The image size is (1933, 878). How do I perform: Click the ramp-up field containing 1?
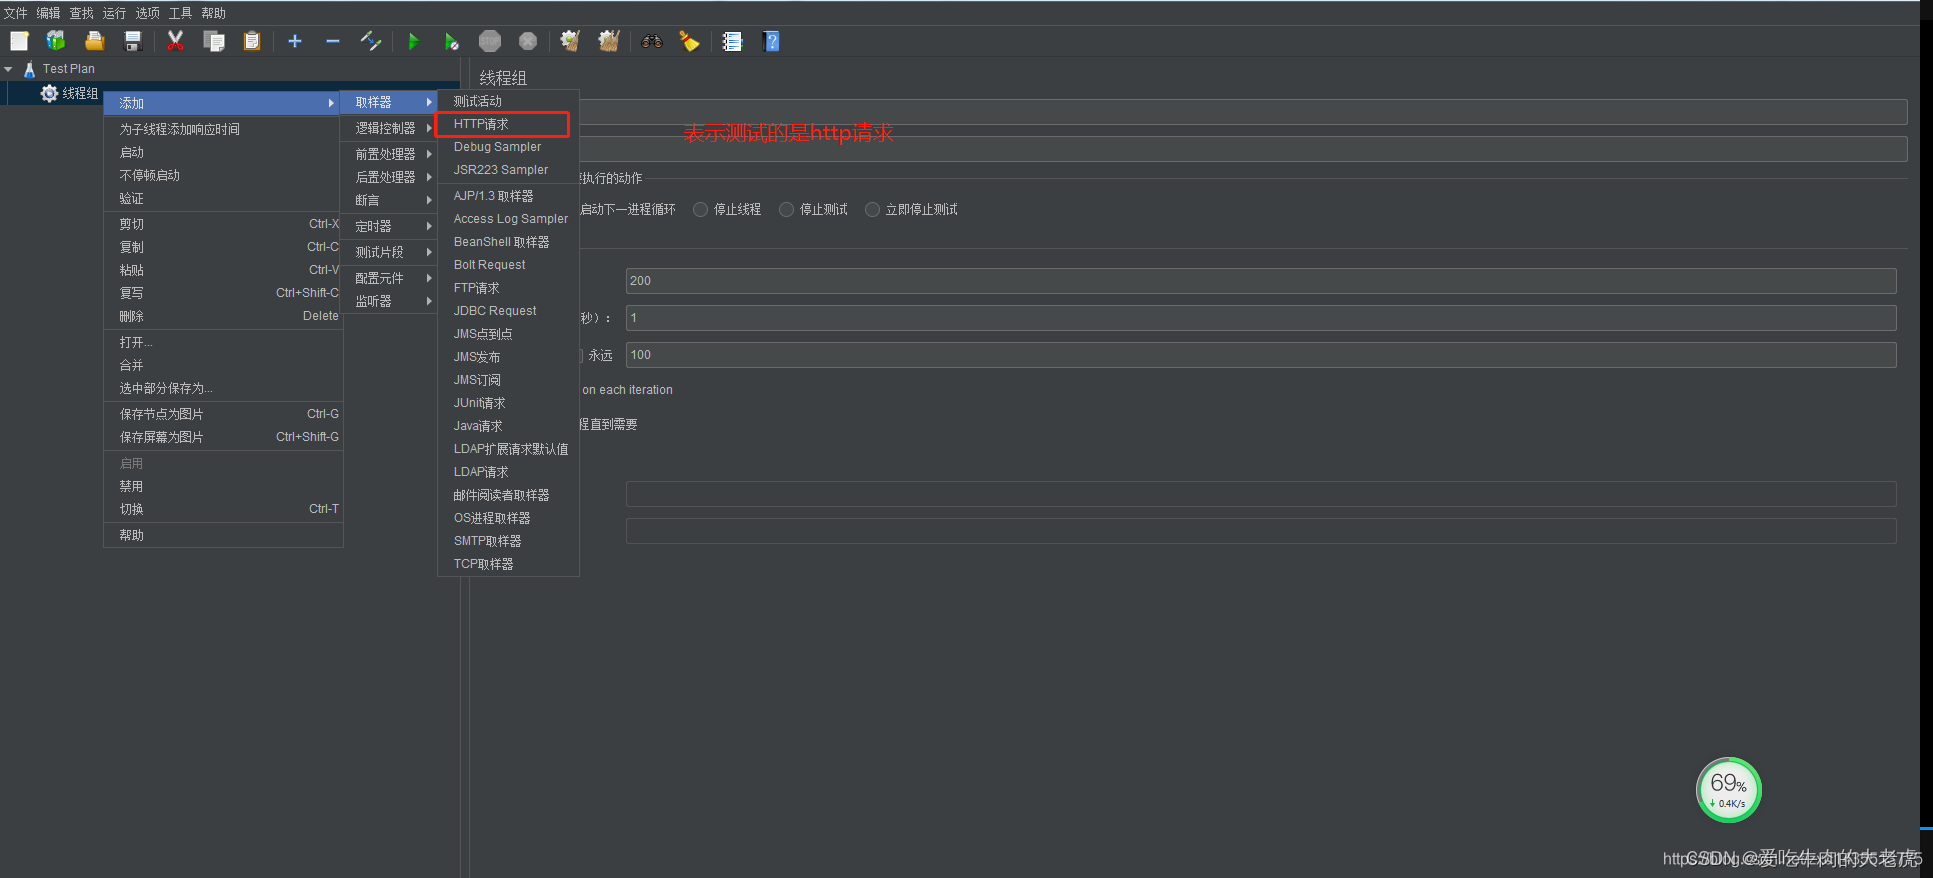point(1261,318)
